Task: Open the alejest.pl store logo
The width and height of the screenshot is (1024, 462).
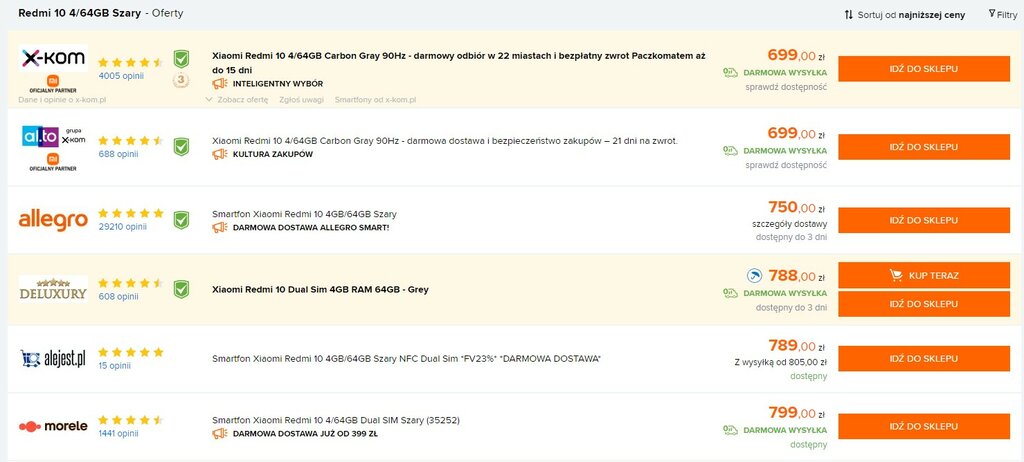Action: pos(54,358)
